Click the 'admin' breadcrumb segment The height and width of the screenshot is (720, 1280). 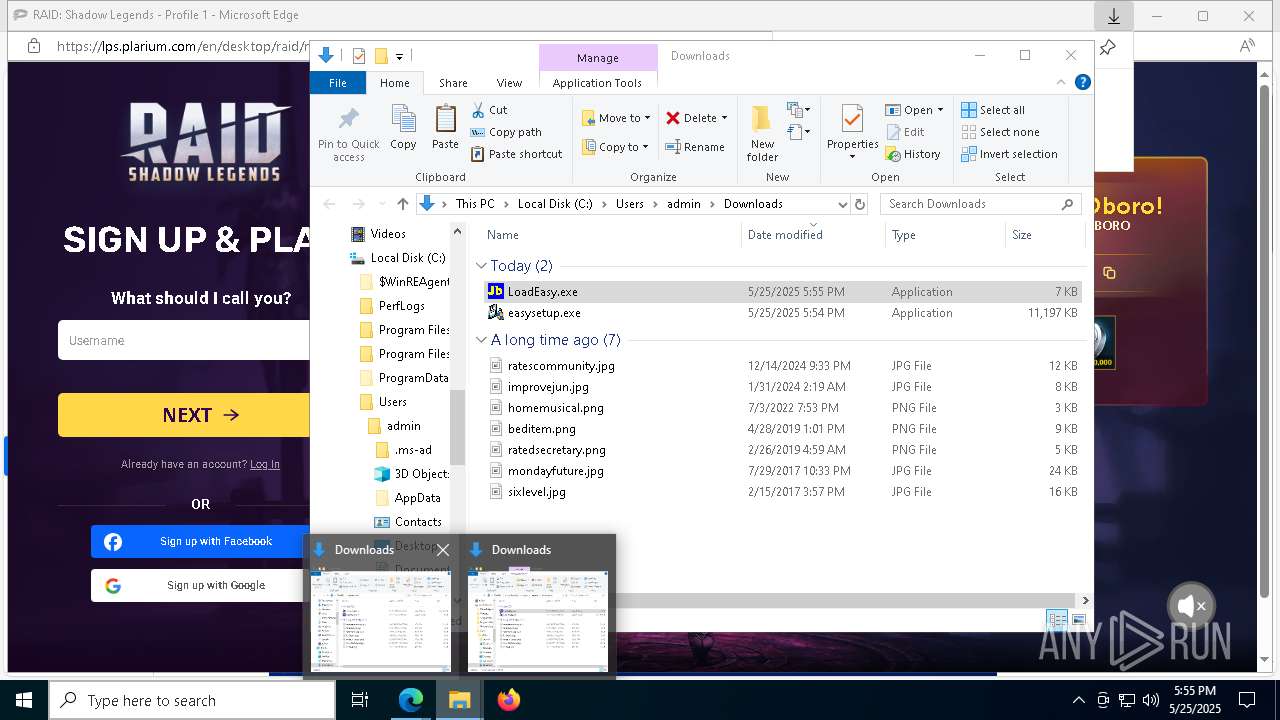684,204
